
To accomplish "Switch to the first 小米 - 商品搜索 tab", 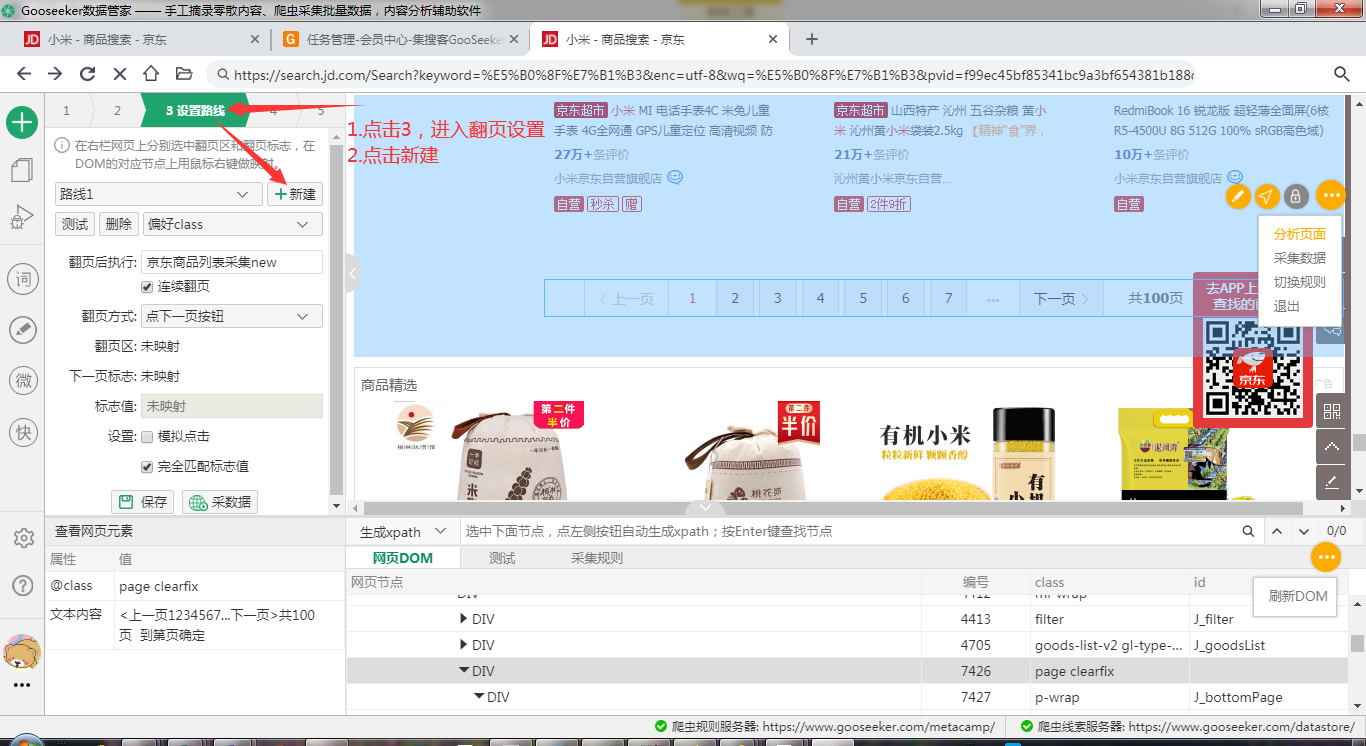I will (x=107, y=40).
